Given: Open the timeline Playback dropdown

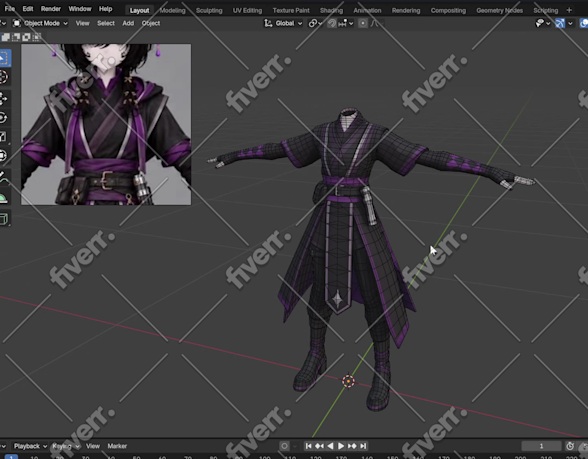Looking at the screenshot, I should pyautogui.click(x=30, y=446).
